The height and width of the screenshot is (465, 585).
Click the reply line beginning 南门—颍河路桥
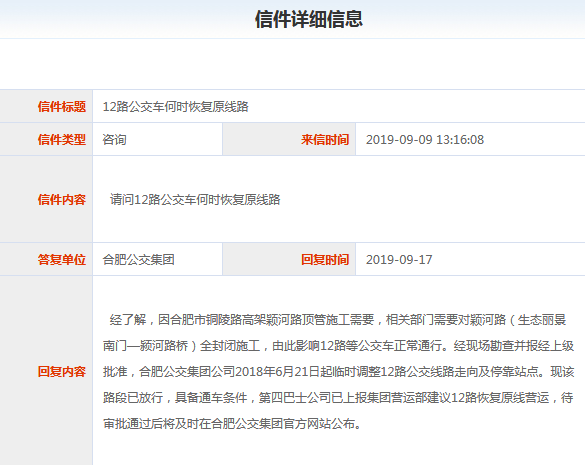point(338,346)
